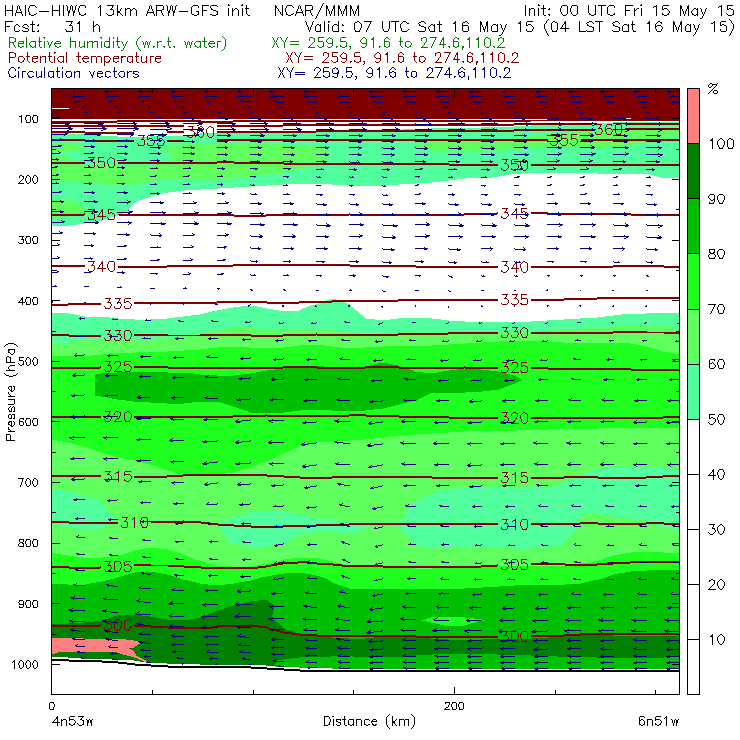This screenshot has width=740, height=740.
Task: Click the colorbar '50' tick label
Action: (716, 419)
